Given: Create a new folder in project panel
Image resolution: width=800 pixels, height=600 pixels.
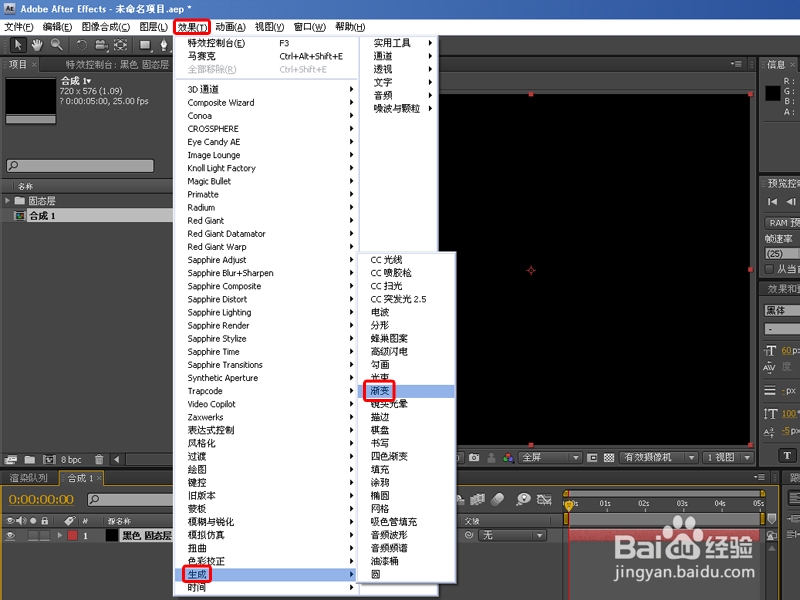Looking at the screenshot, I should (30, 460).
